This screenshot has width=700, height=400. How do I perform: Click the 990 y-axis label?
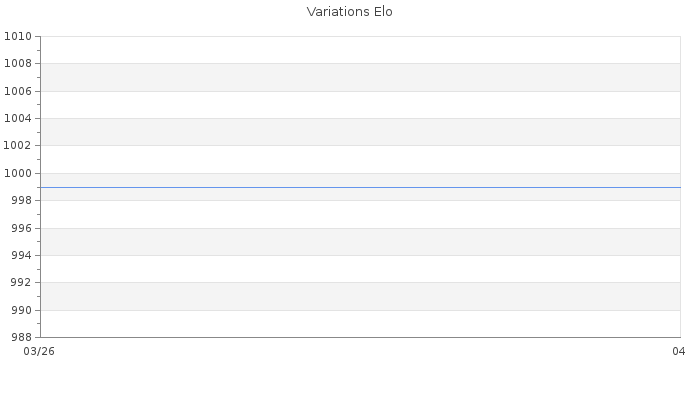[21, 310]
